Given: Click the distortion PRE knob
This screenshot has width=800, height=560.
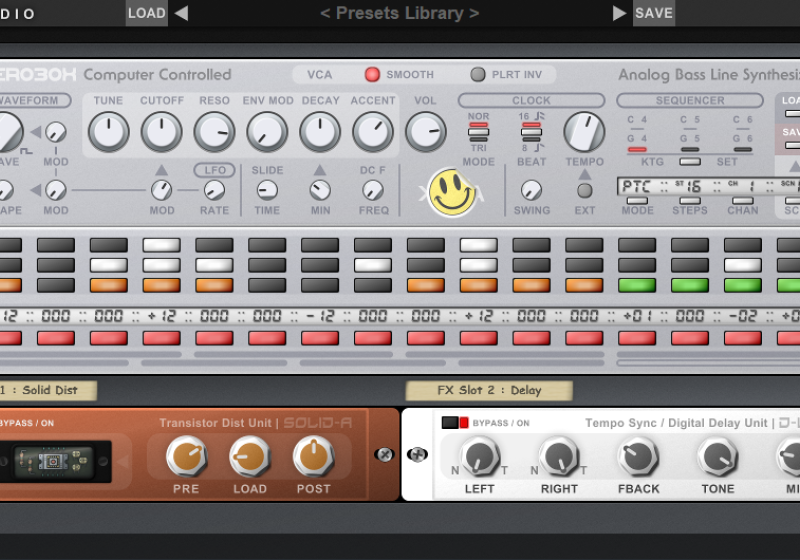Looking at the screenshot, I should coord(186,456).
